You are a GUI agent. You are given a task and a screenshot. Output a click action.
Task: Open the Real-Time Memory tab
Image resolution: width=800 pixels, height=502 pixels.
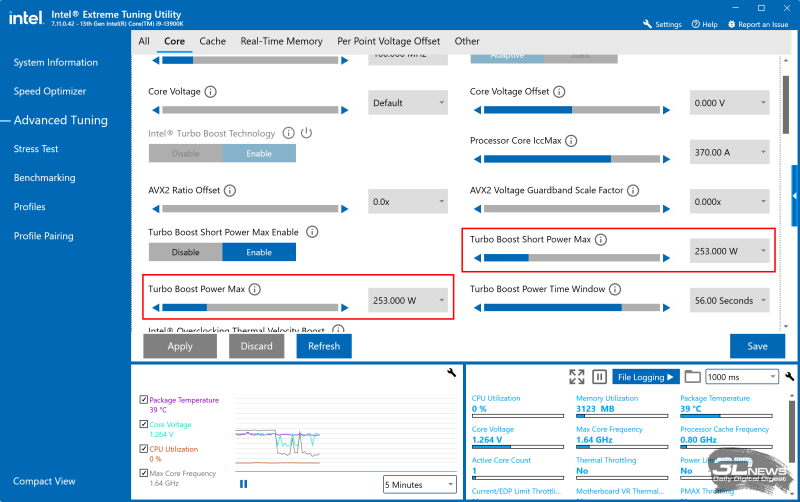(x=281, y=41)
